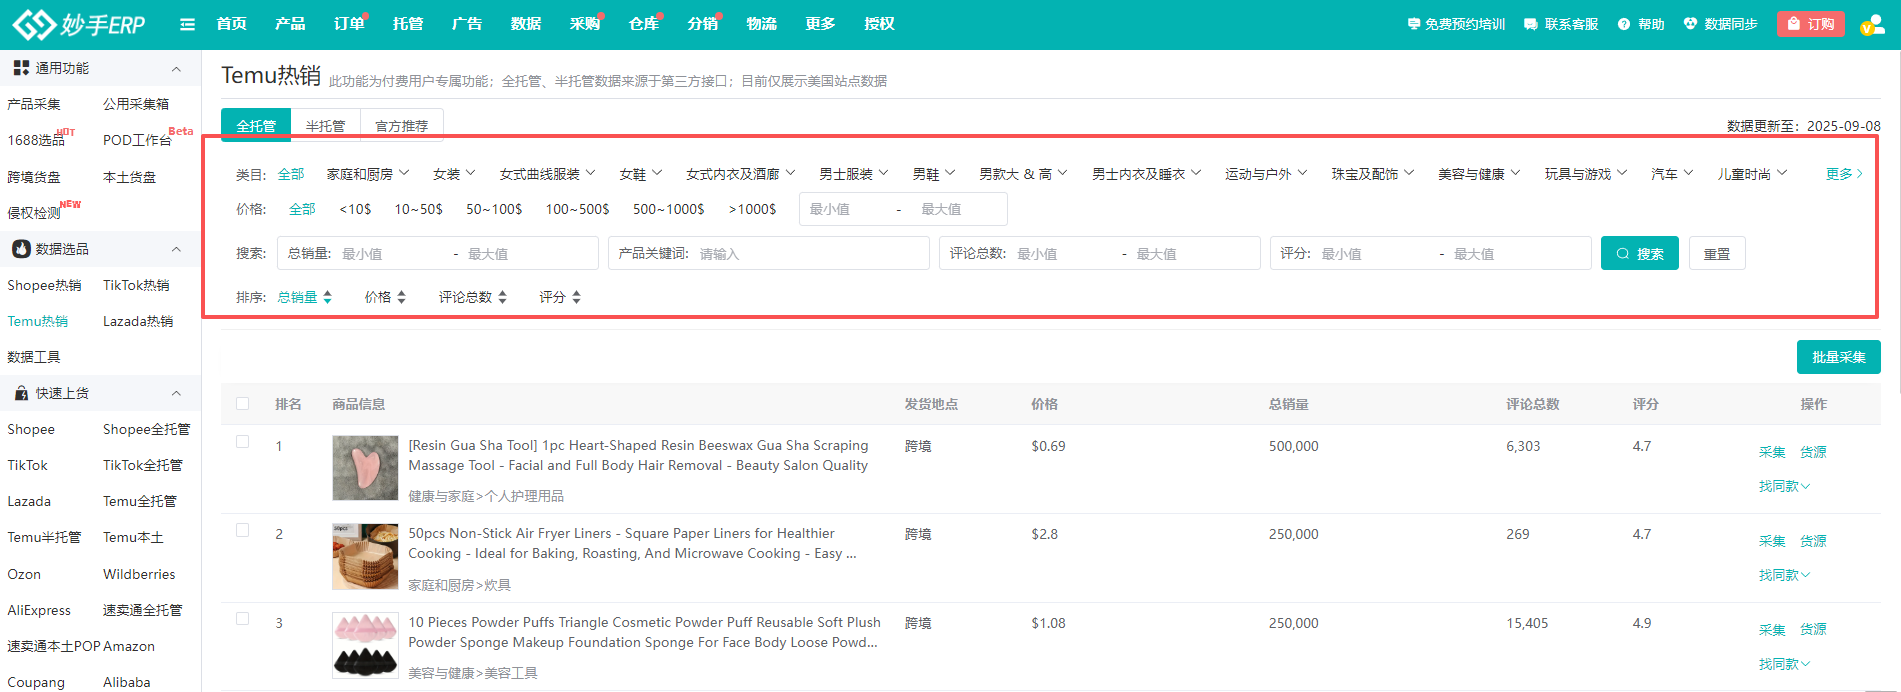Screen dimensions: 1901x692
Task: Click the 总销量 最小值 input
Action: pos(390,253)
